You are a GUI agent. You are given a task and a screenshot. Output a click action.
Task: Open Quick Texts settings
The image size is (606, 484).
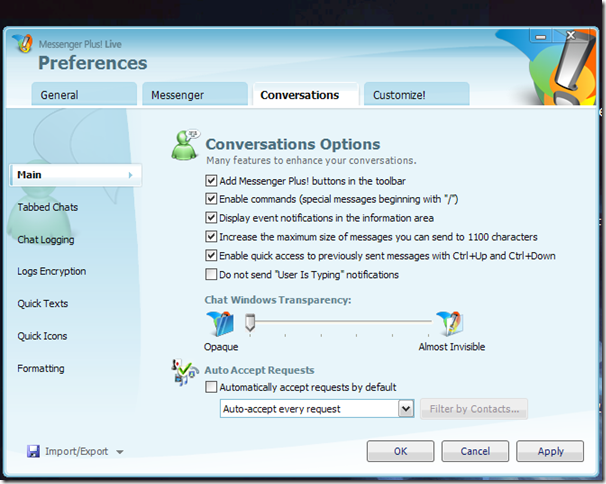coord(43,303)
